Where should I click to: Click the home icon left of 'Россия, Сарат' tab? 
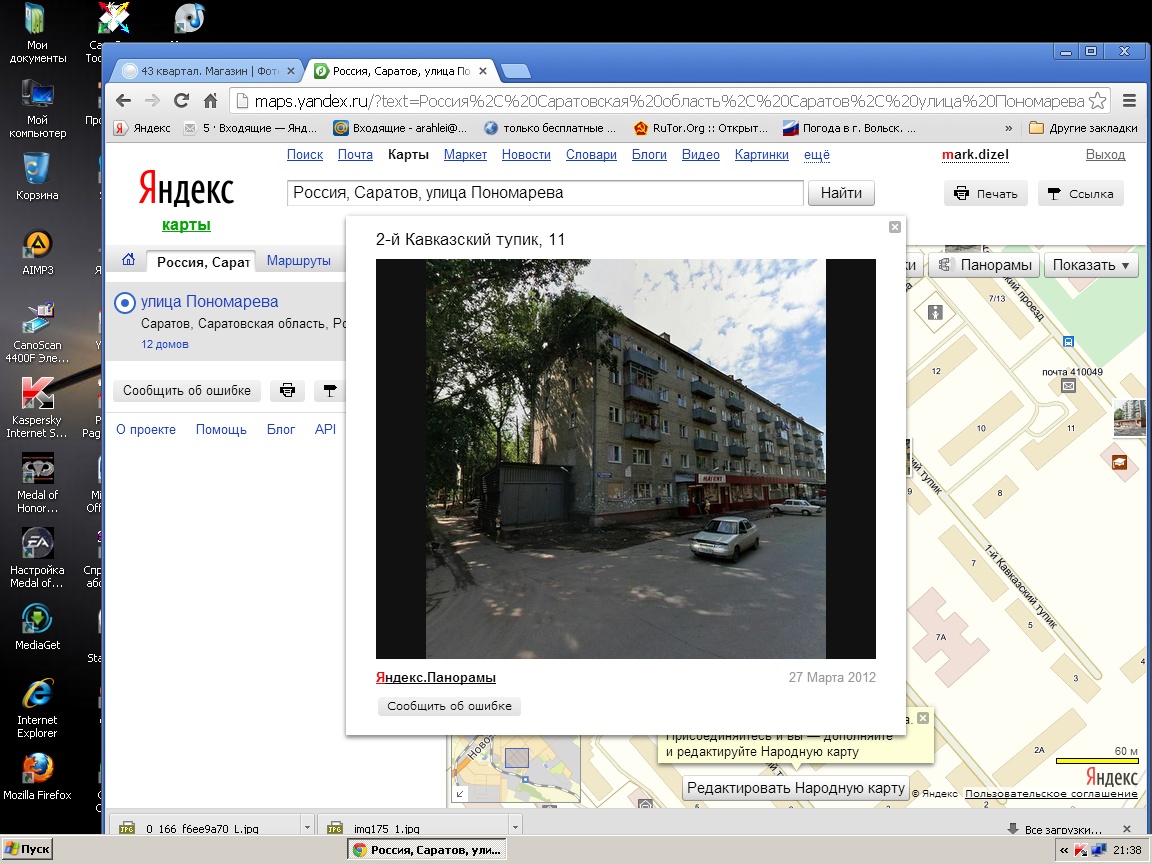point(129,259)
